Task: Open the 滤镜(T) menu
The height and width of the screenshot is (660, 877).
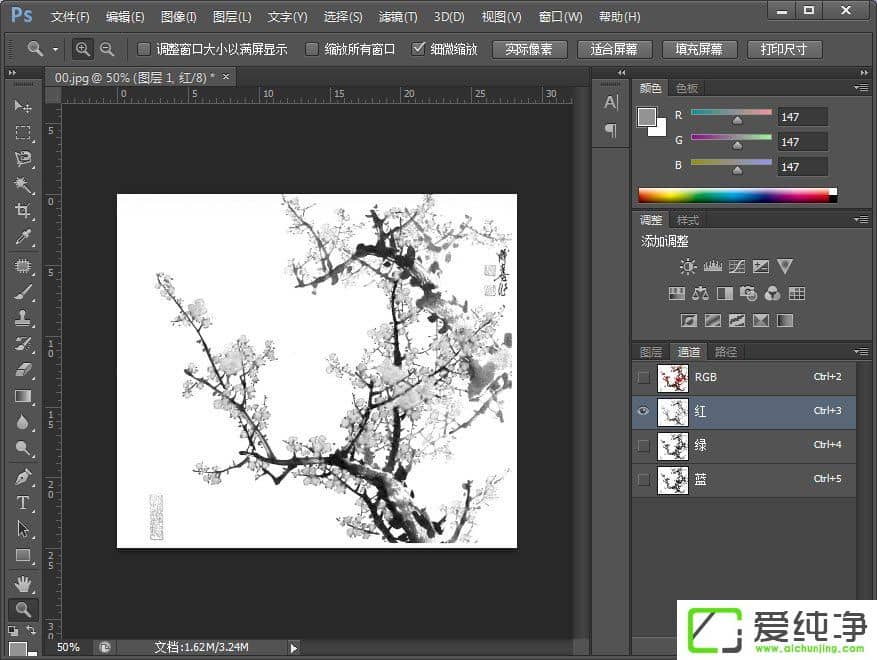Action: pyautogui.click(x=398, y=17)
